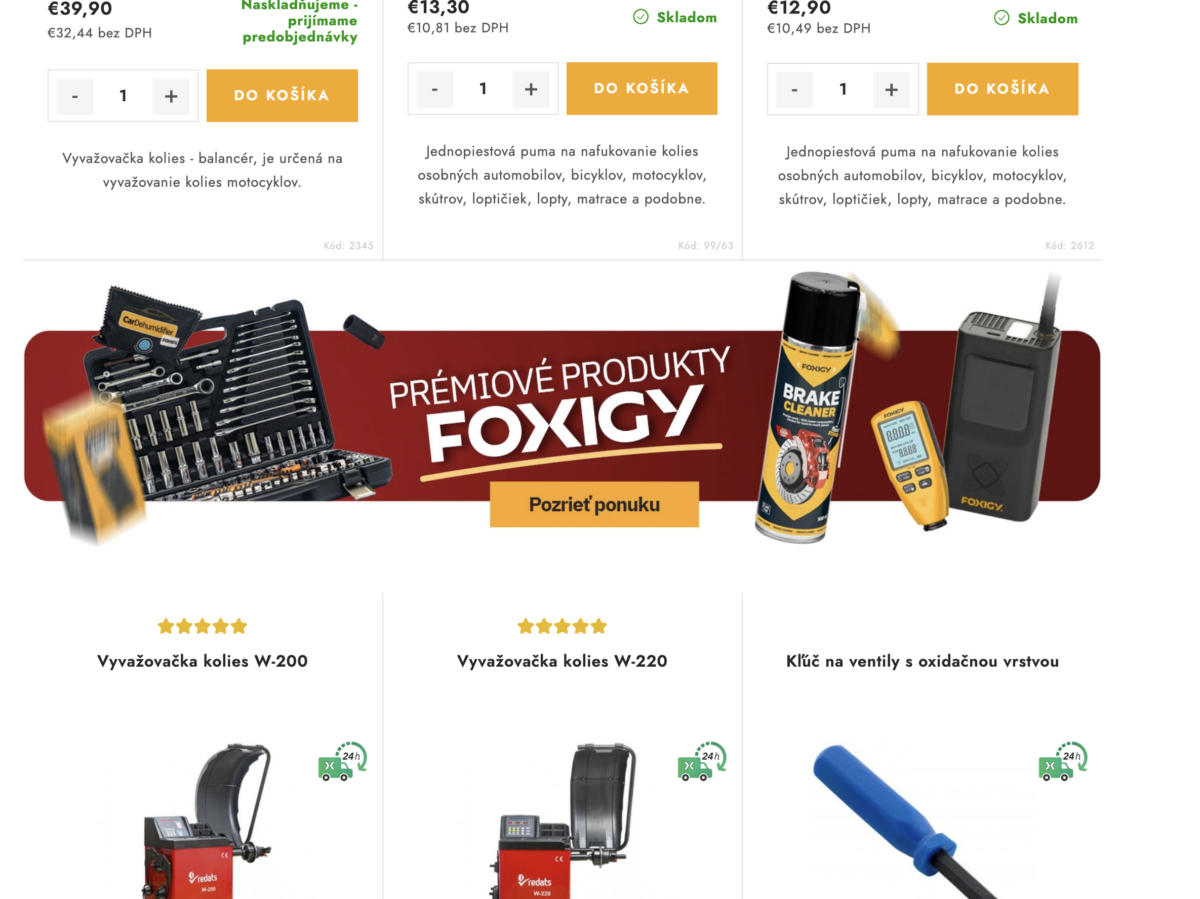The width and height of the screenshot is (1200, 899).
Task: Increase quantity for the €39,90 product
Action: [171, 96]
